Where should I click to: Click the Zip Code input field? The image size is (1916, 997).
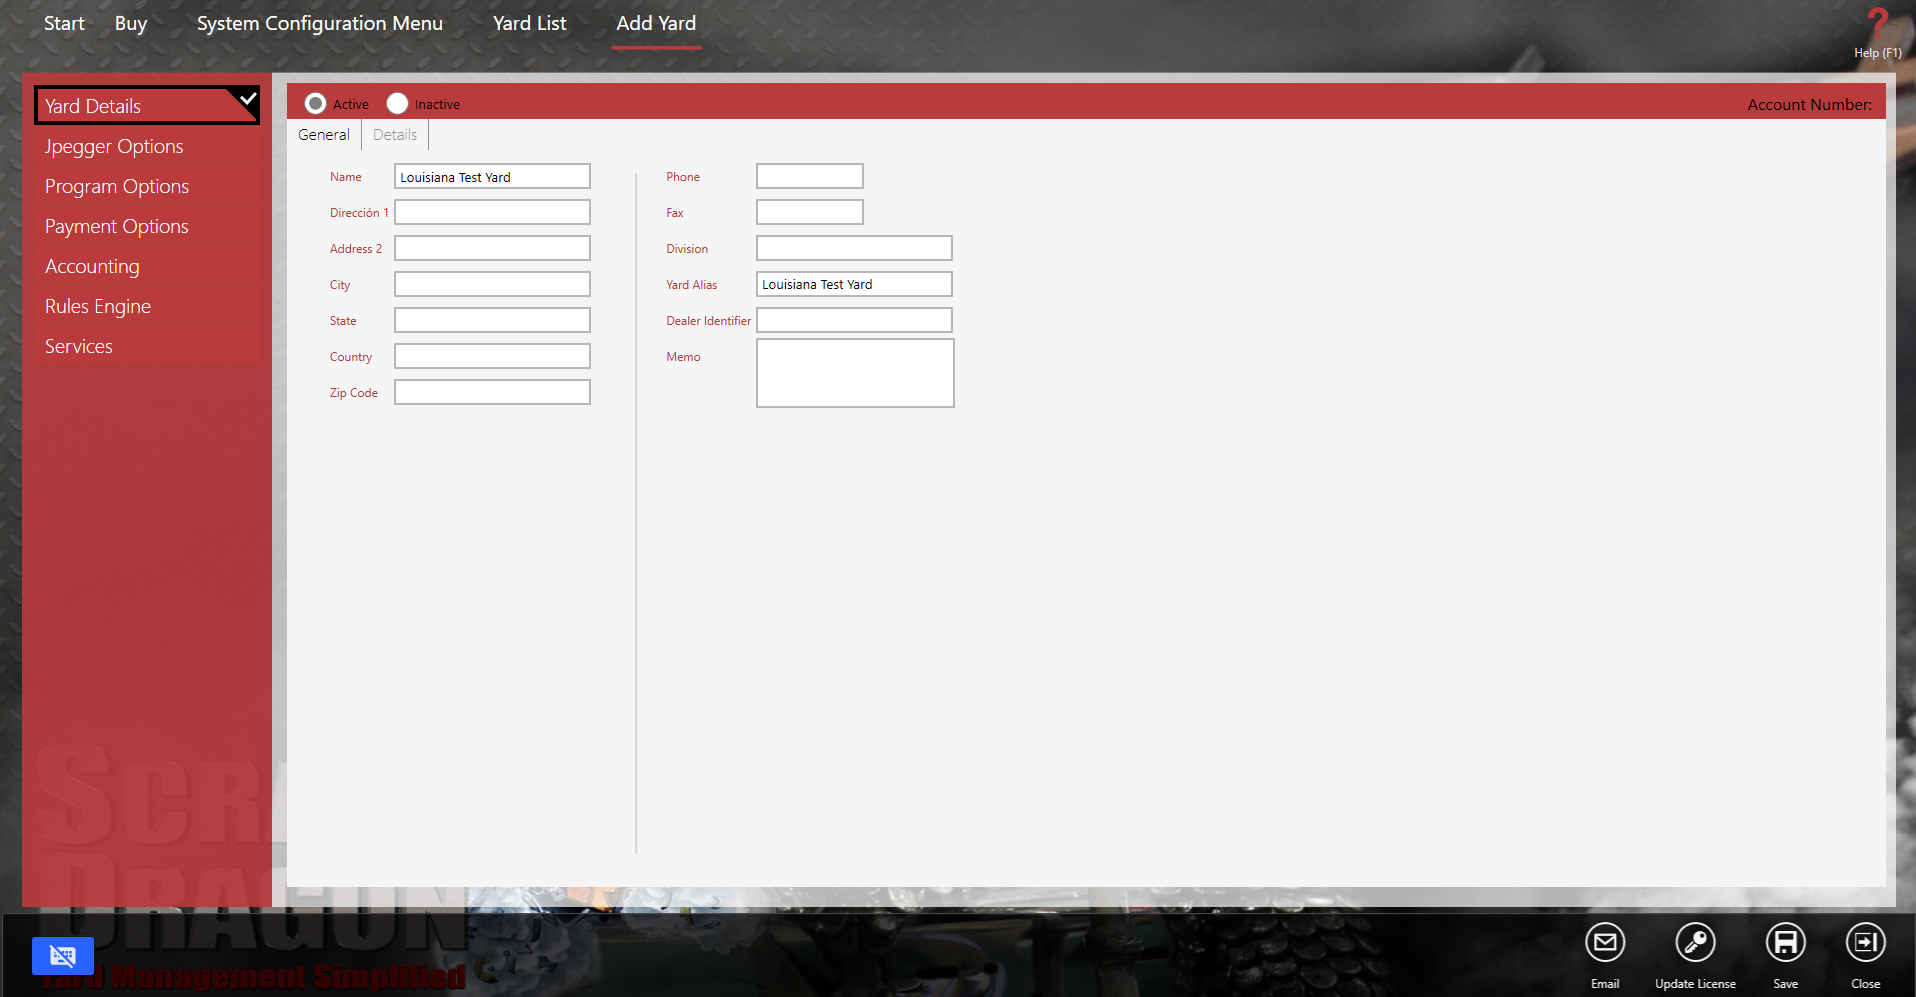point(492,392)
